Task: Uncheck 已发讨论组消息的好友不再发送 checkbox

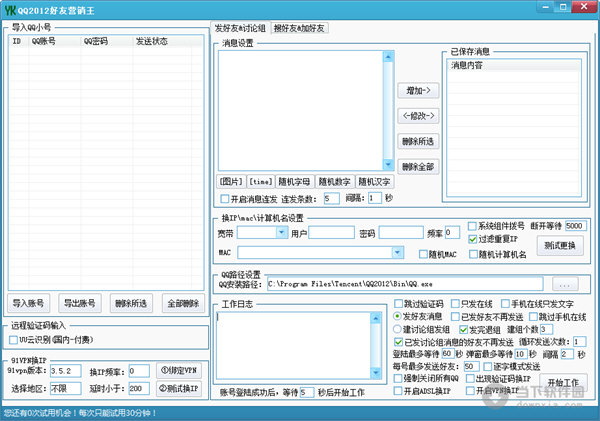Action: [x=398, y=342]
